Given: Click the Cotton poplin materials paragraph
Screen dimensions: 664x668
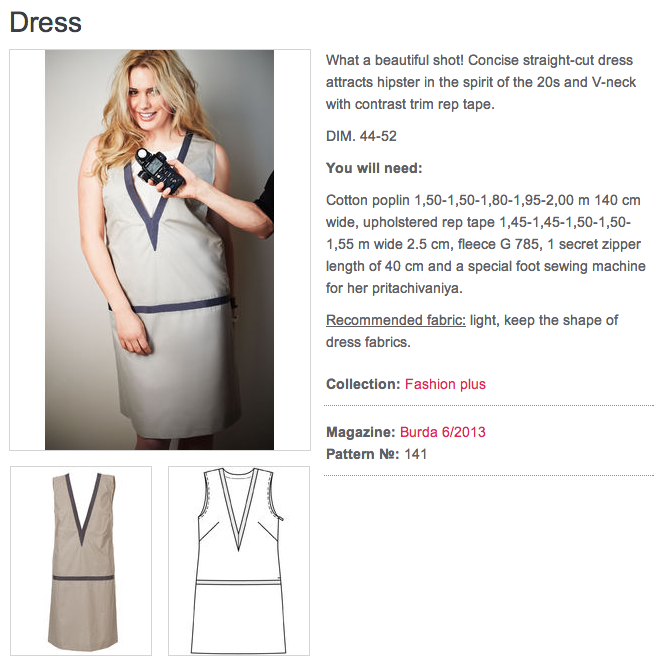Looking at the screenshot, I should (486, 244).
